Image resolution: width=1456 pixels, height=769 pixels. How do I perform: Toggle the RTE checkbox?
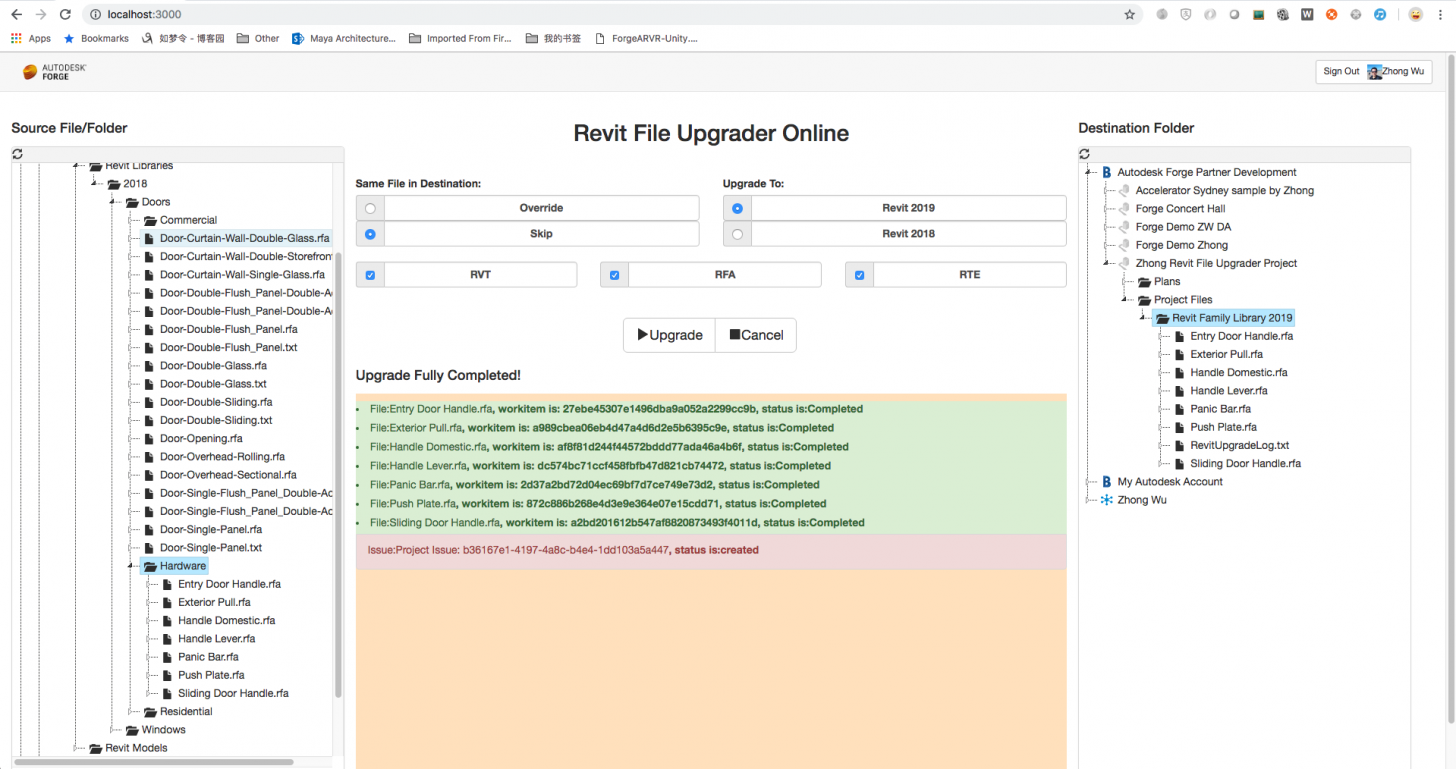[859, 275]
